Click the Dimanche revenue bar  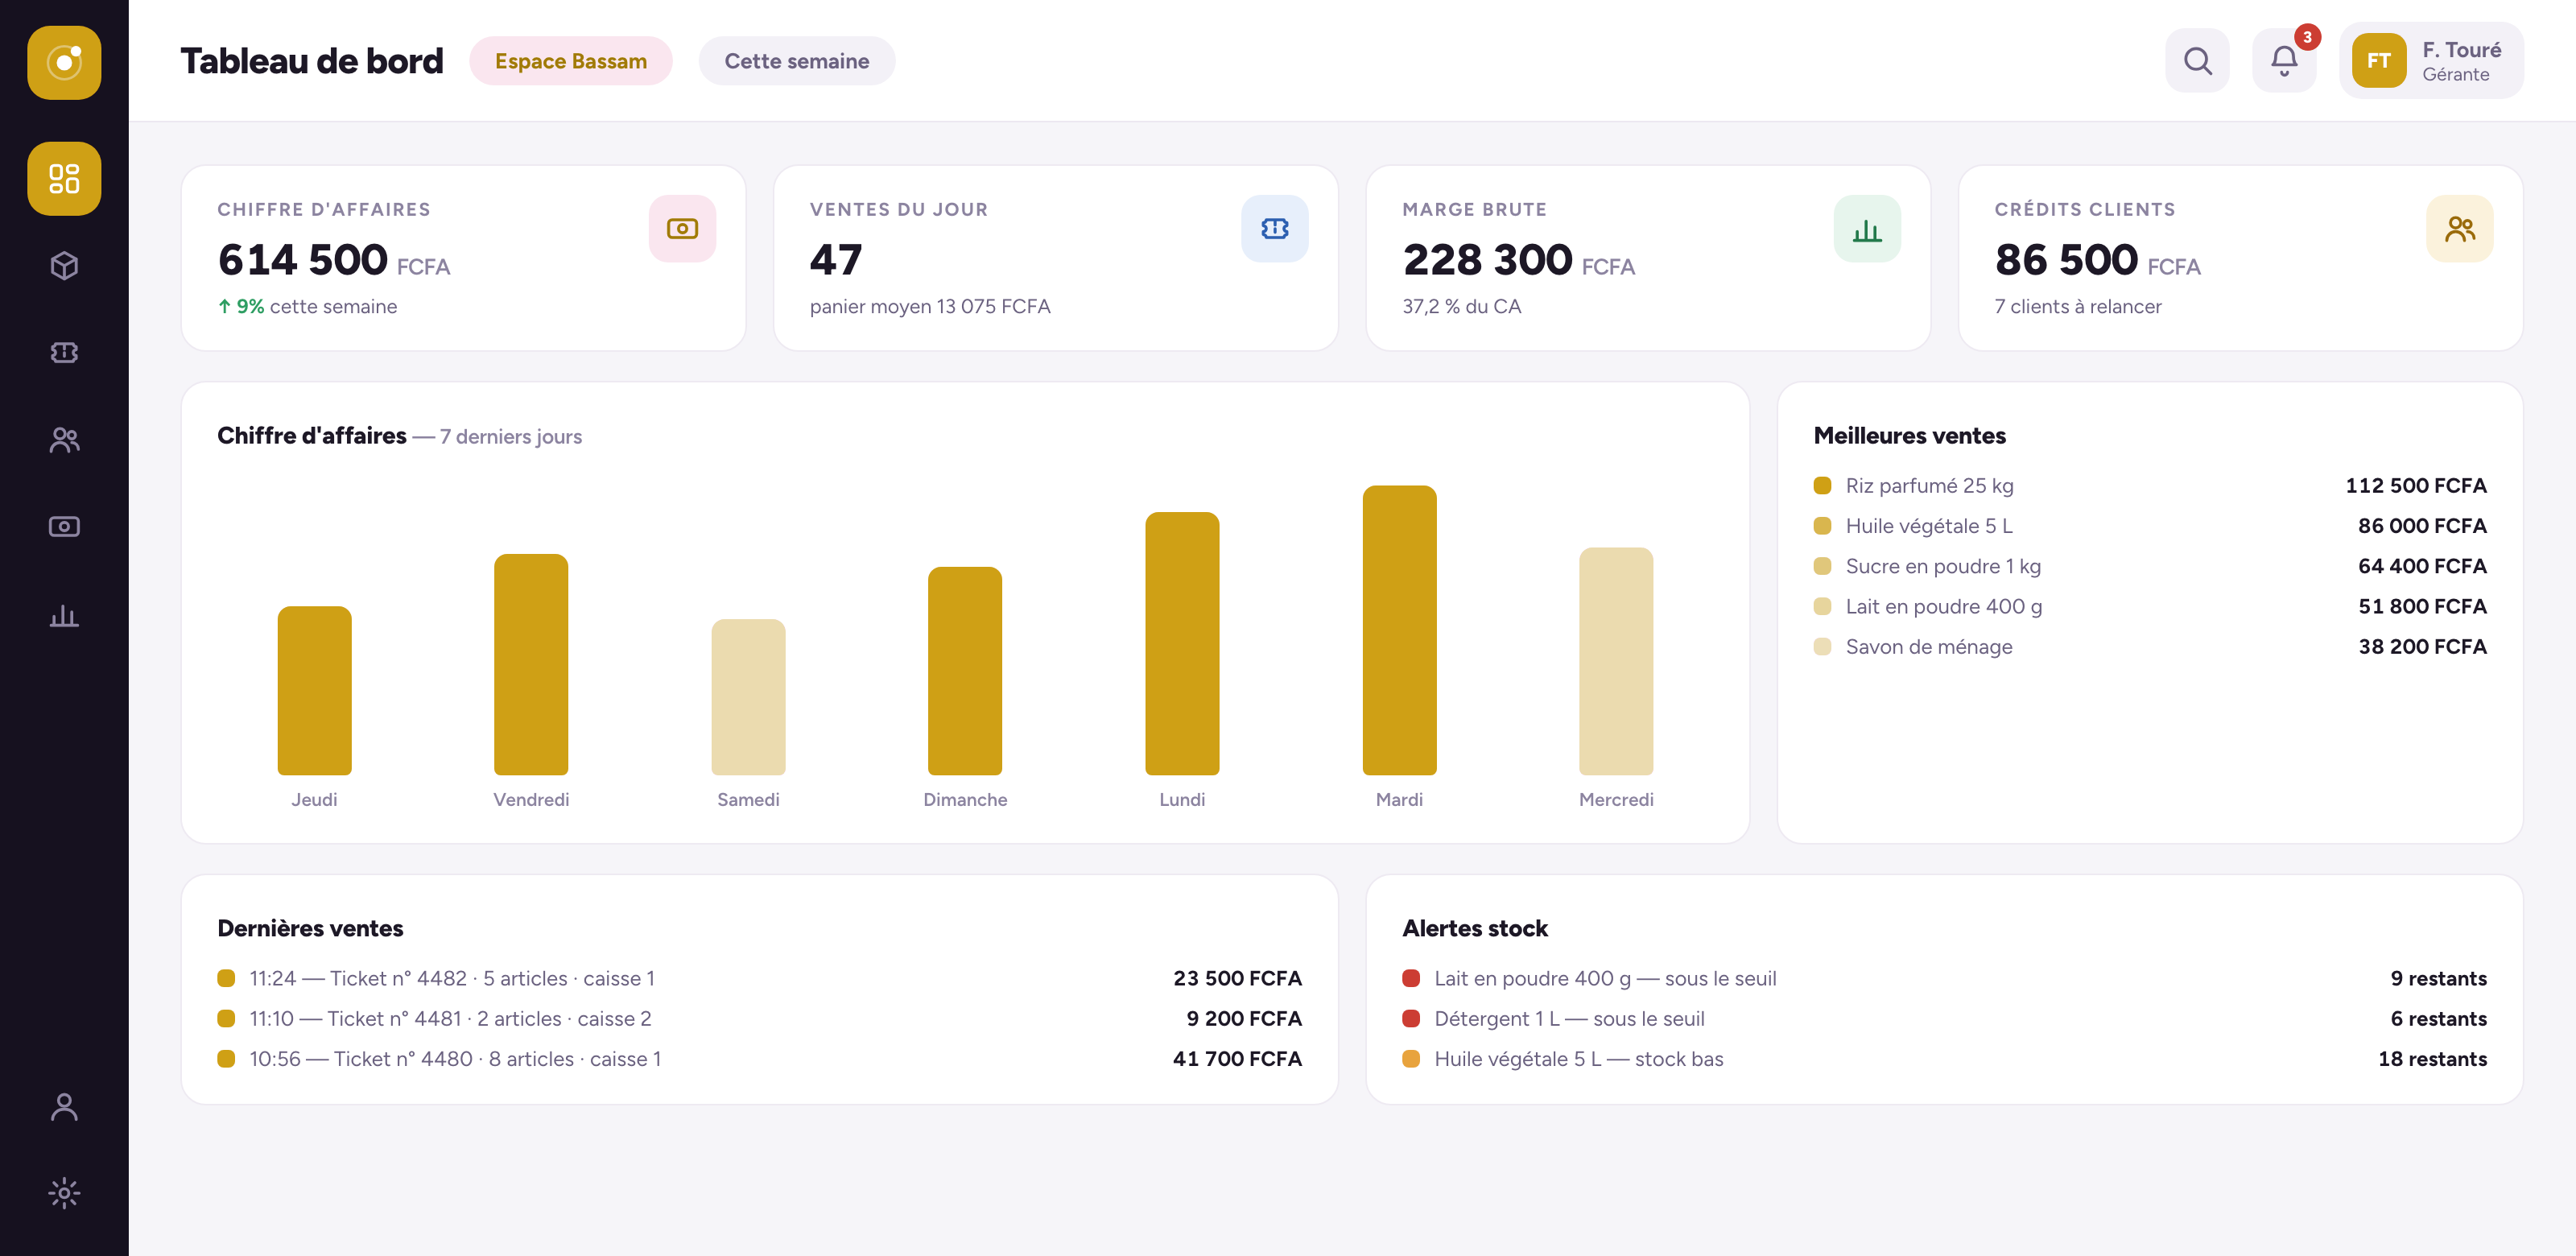pos(965,671)
